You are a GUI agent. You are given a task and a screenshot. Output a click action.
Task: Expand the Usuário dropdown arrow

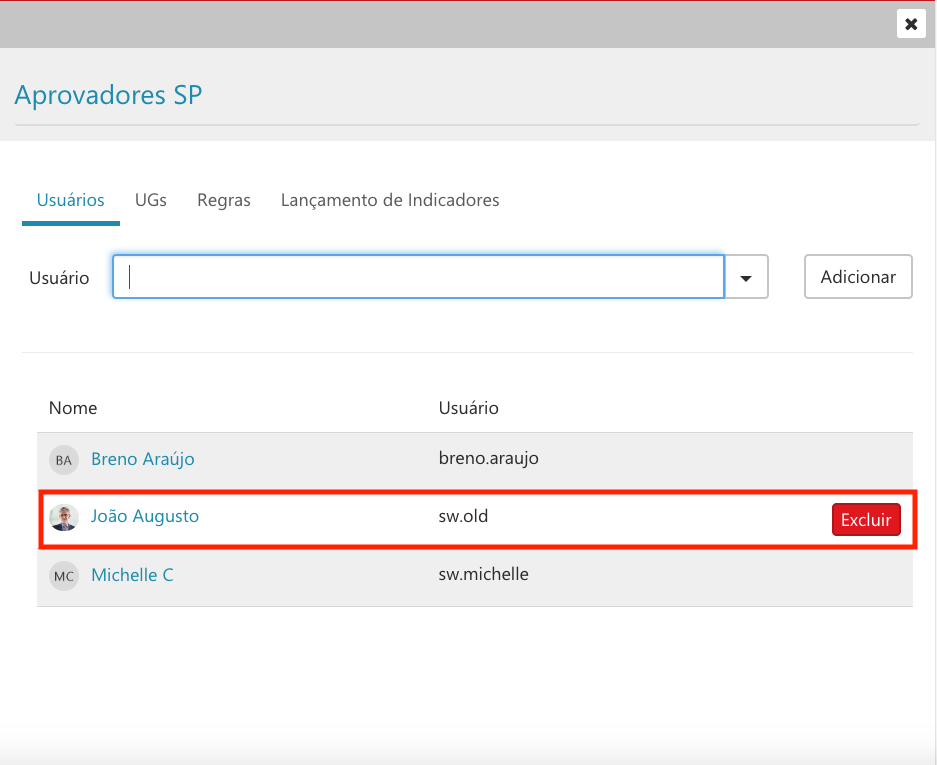click(x=746, y=277)
